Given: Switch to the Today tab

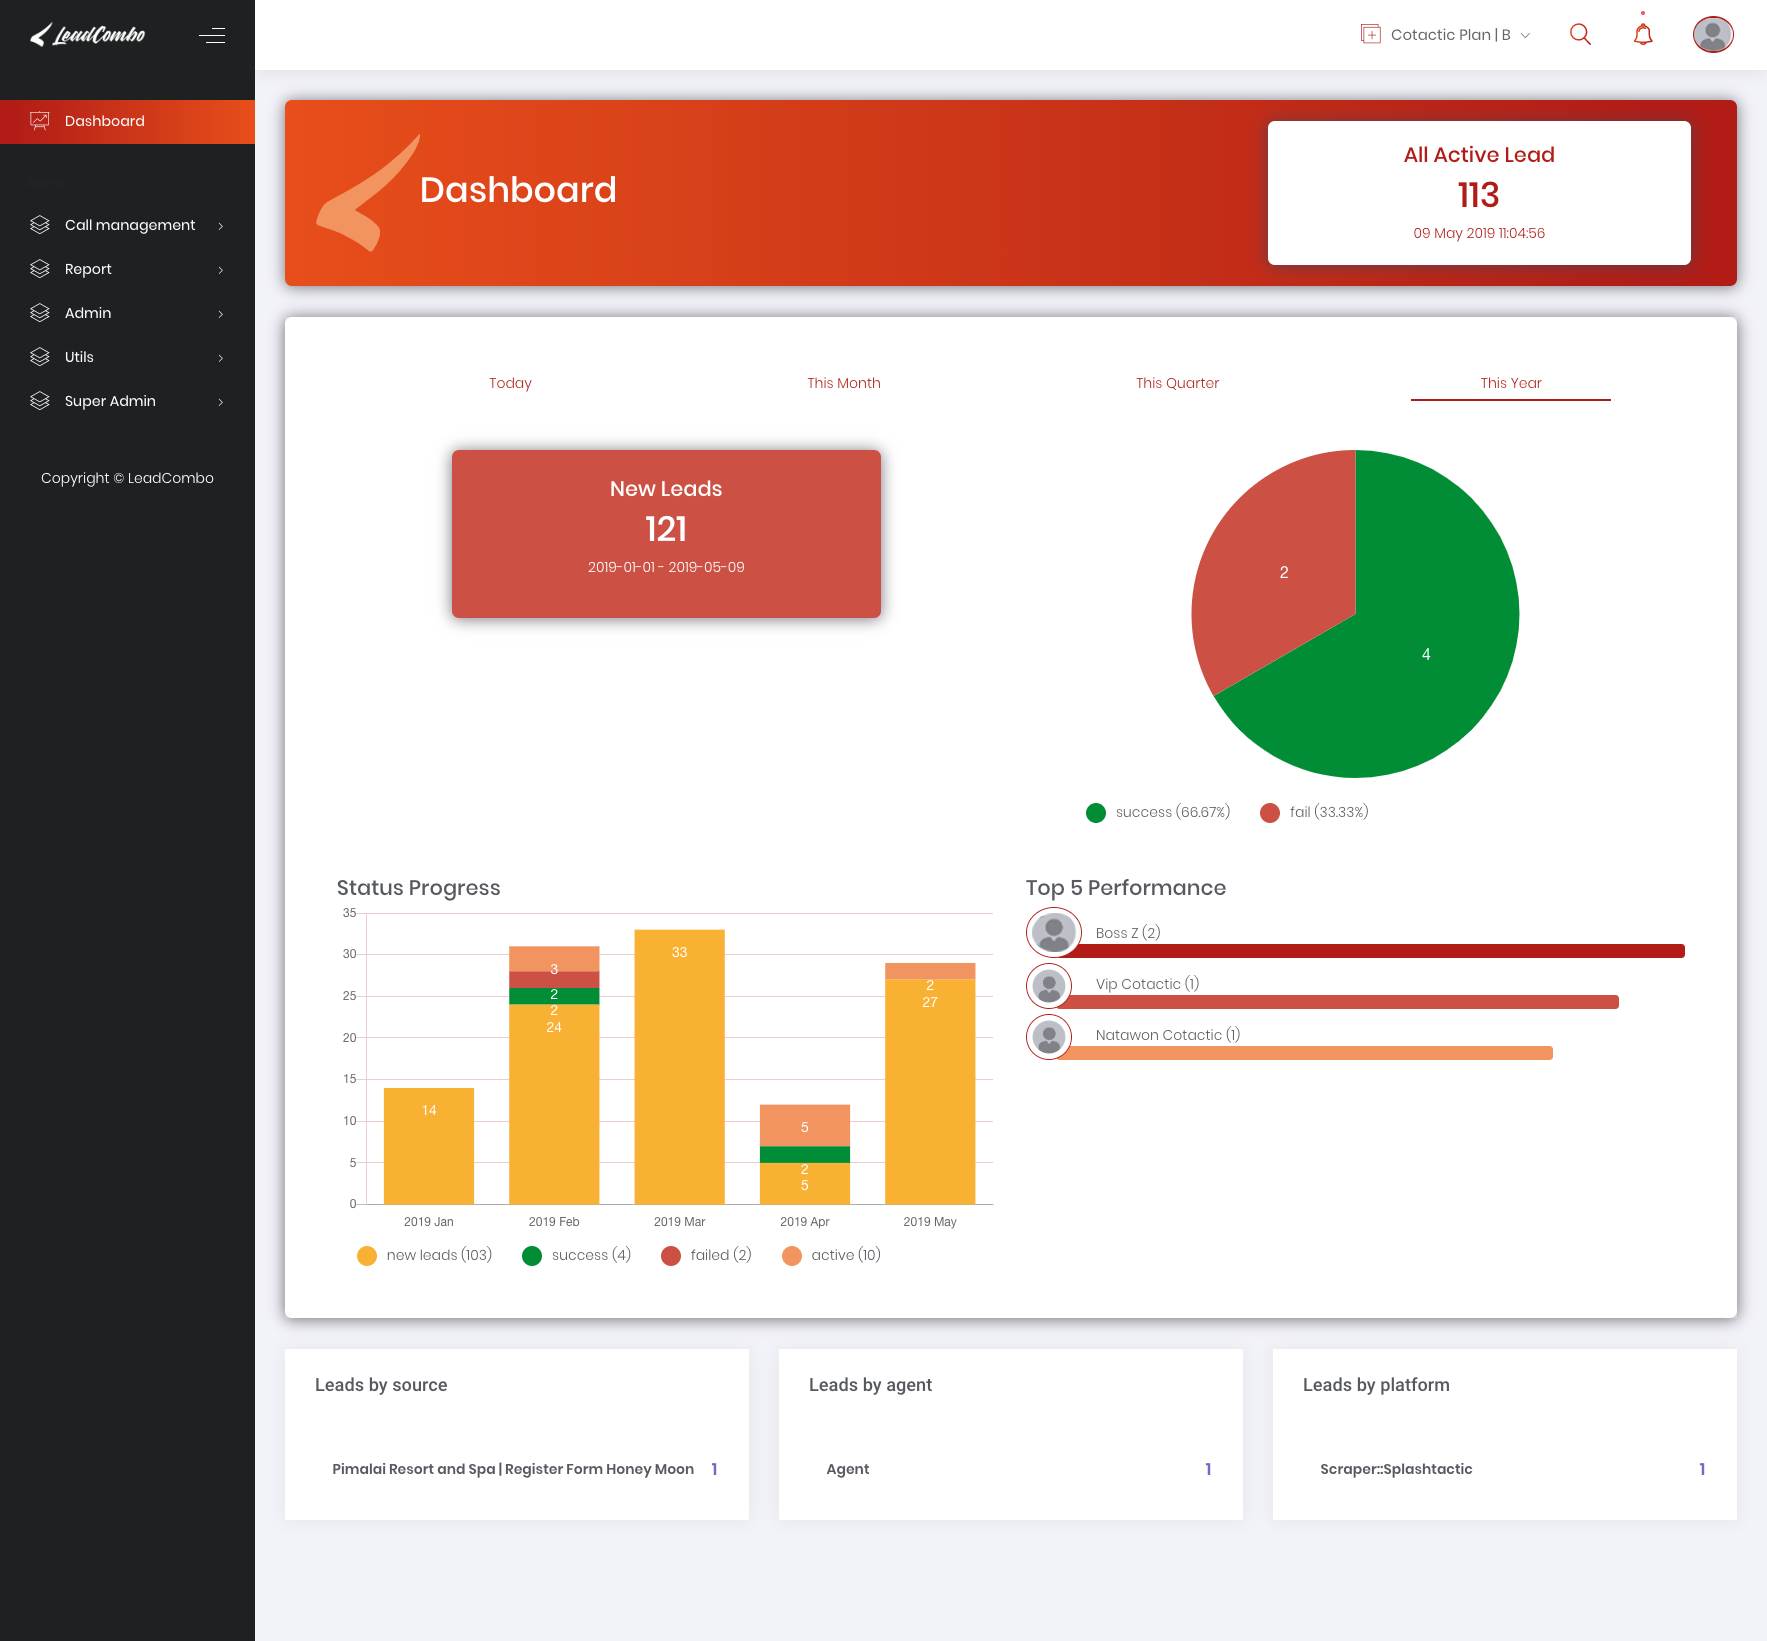Looking at the screenshot, I should tap(510, 383).
